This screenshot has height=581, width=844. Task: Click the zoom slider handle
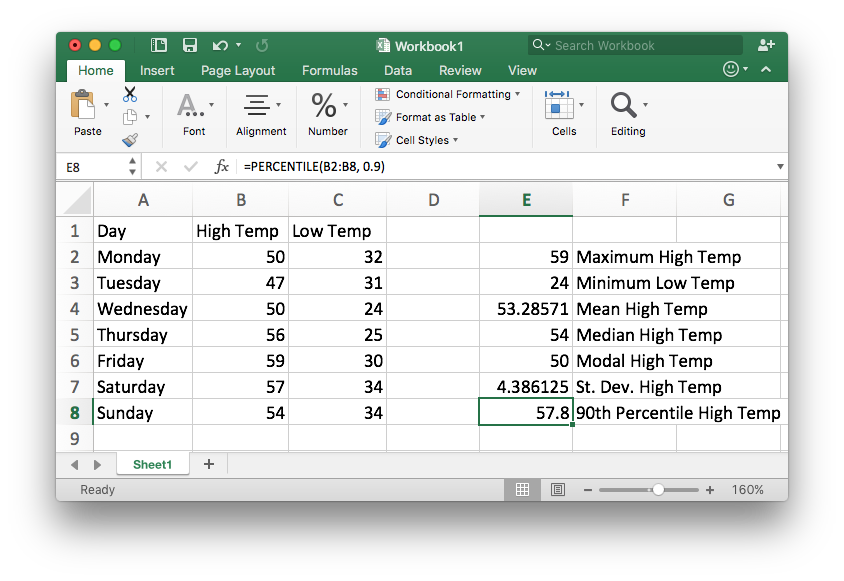pyautogui.click(x=658, y=490)
